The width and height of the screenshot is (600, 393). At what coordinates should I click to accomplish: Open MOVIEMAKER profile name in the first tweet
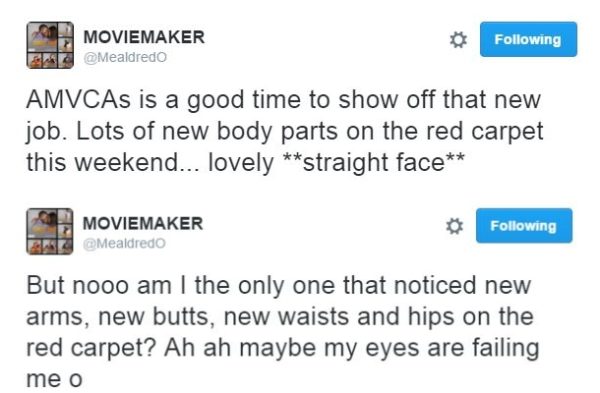point(144,37)
